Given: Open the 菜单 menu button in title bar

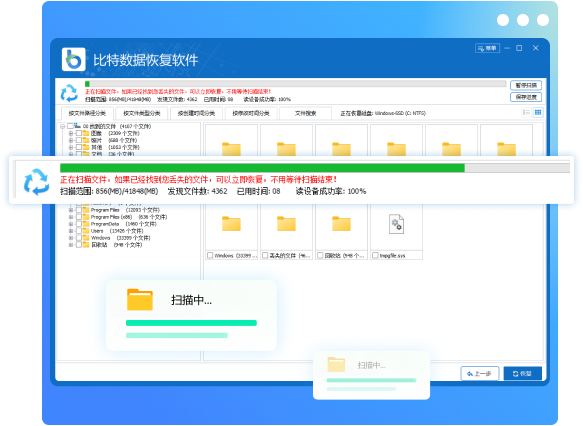Looking at the screenshot, I should click(487, 48).
